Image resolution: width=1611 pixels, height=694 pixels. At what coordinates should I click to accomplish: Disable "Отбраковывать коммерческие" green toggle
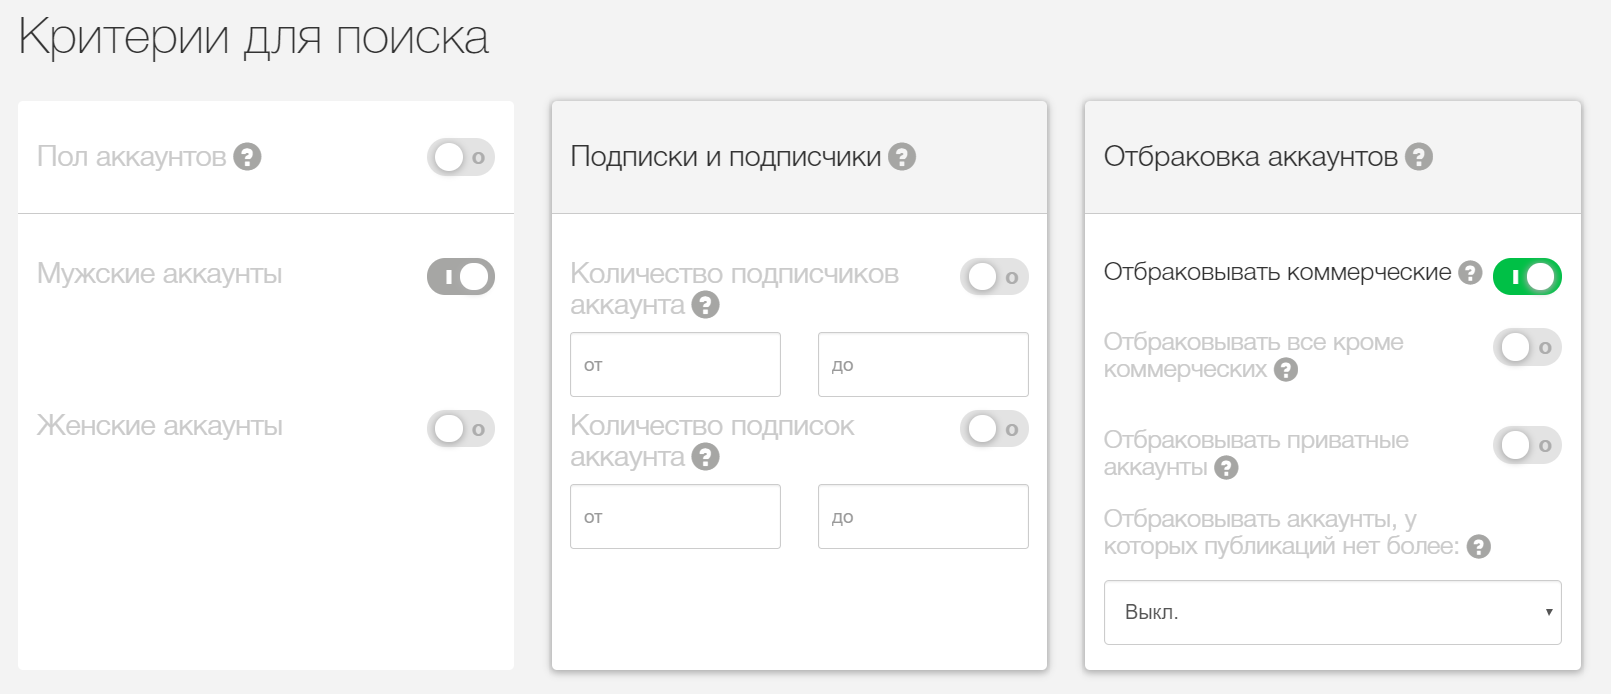click(x=1527, y=277)
